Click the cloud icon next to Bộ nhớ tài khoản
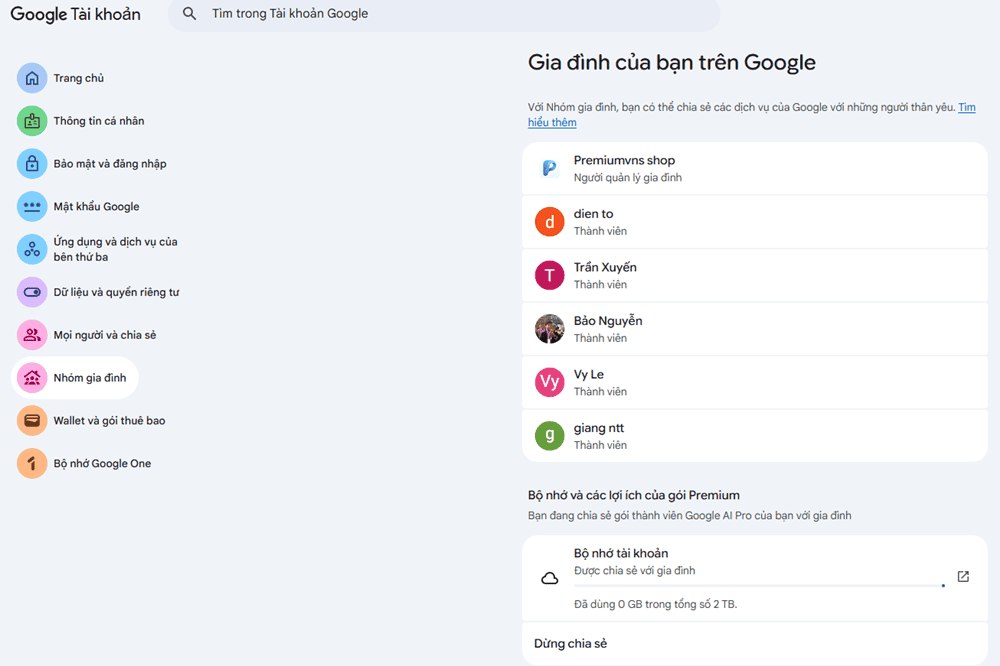Image resolution: width=1000 pixels, height=666 pixels. [550, 578]
